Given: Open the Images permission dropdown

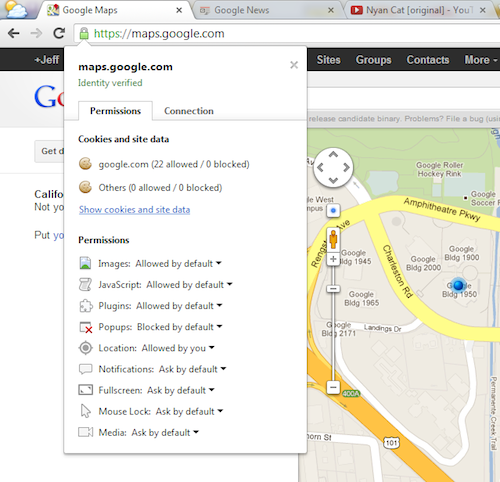Looking at the screenshot, I should [178, 264].
